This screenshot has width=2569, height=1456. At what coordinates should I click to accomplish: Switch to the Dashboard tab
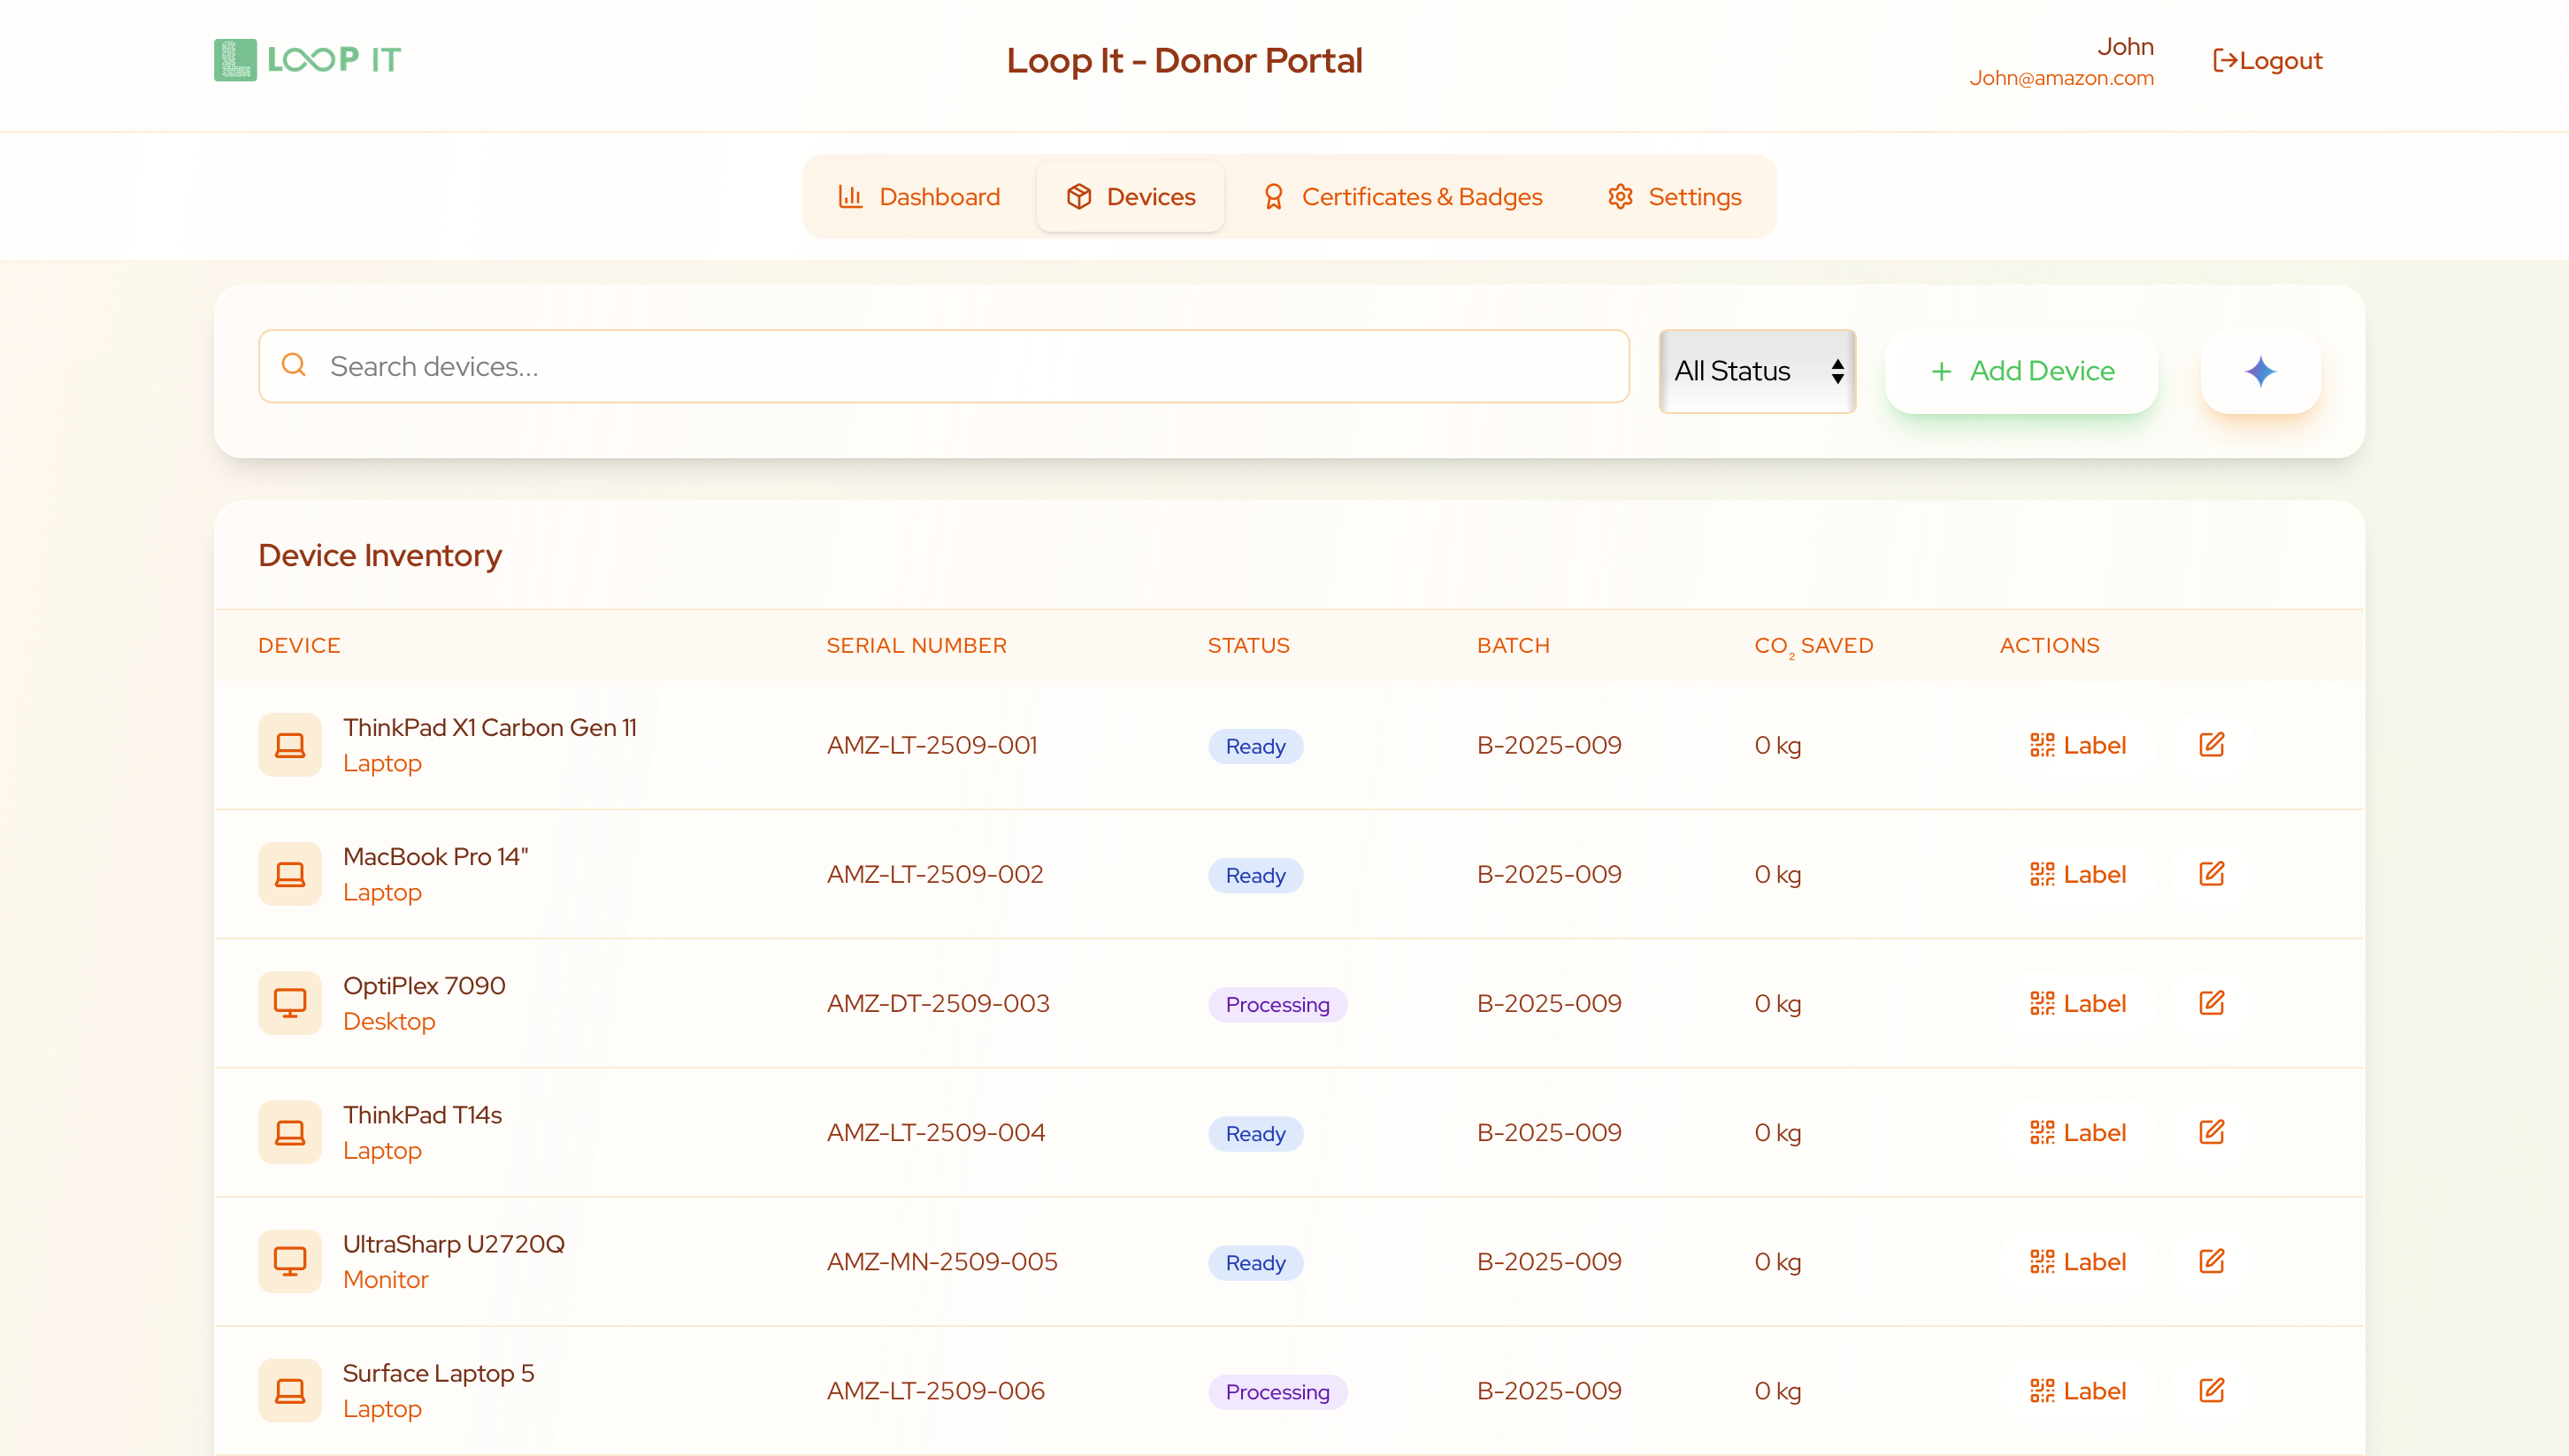tap(918, 197)
